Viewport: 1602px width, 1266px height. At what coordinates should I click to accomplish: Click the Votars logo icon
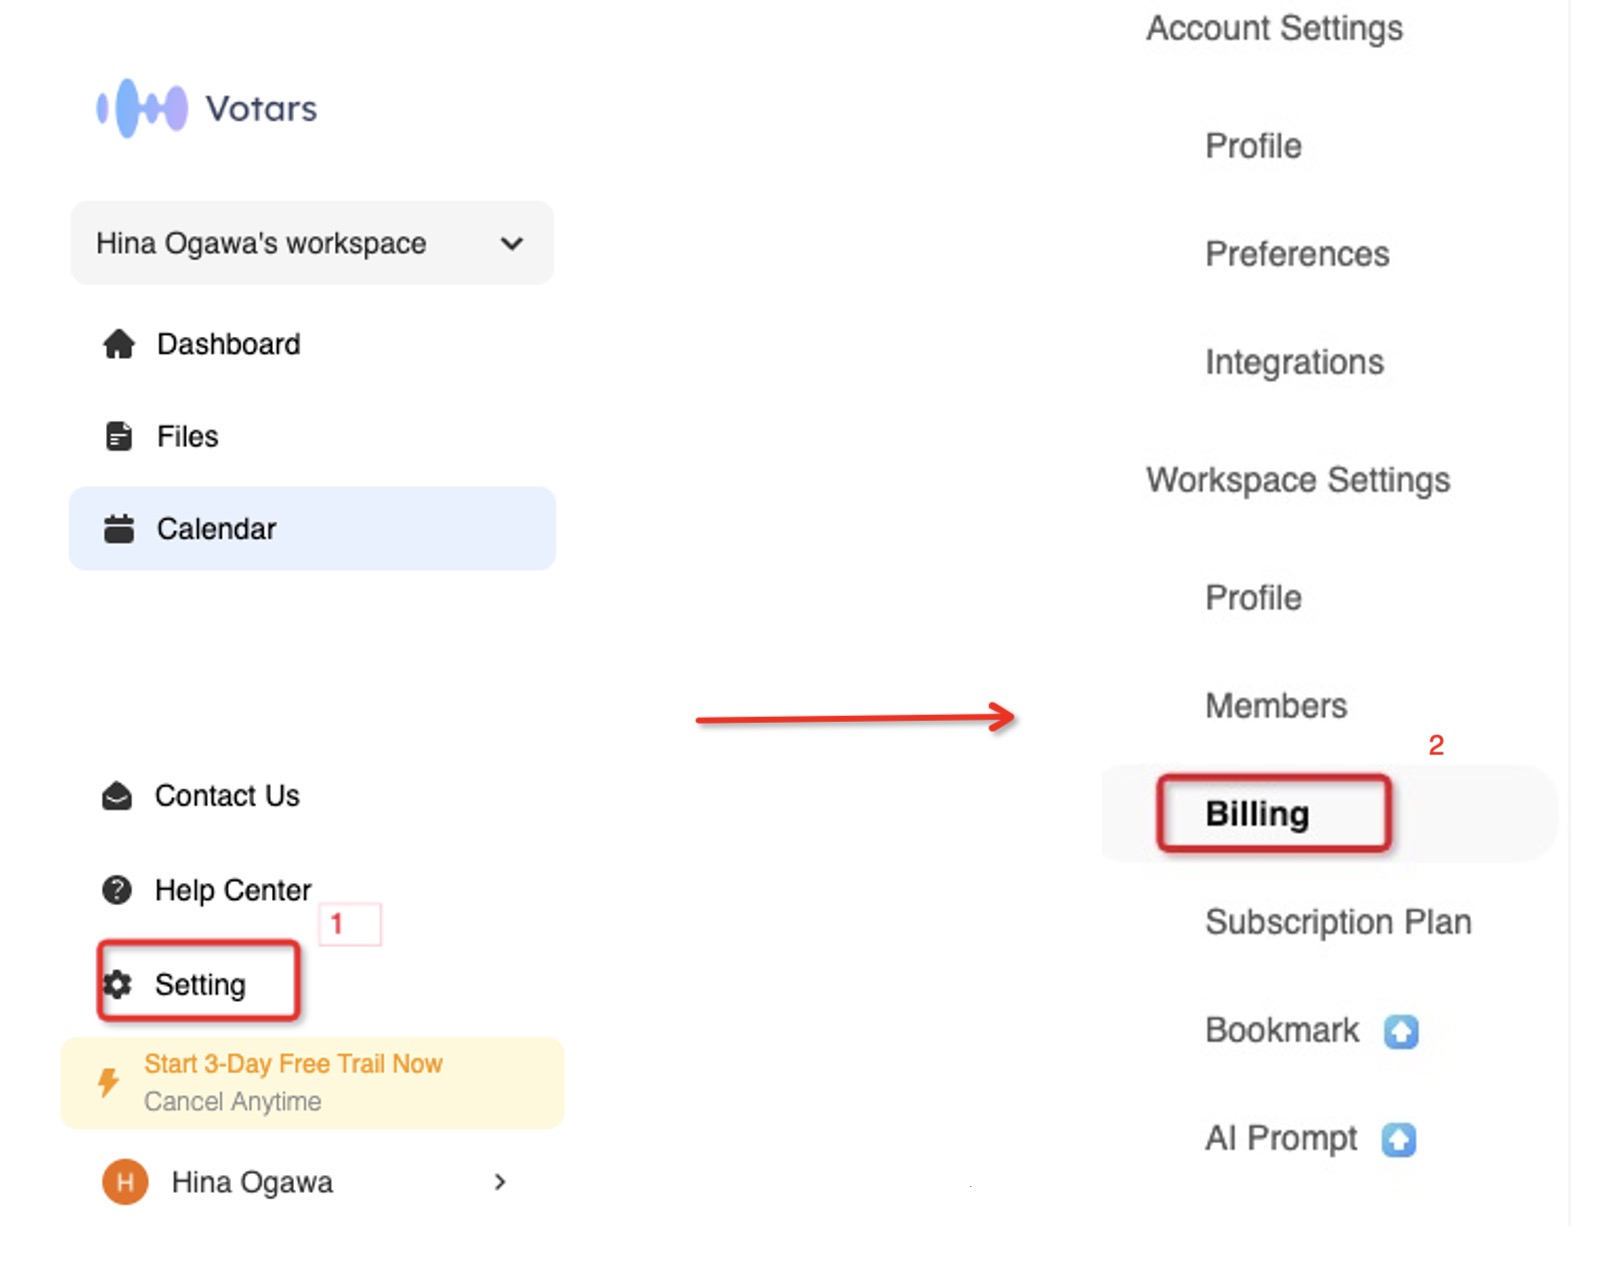[x=141, y=108]
